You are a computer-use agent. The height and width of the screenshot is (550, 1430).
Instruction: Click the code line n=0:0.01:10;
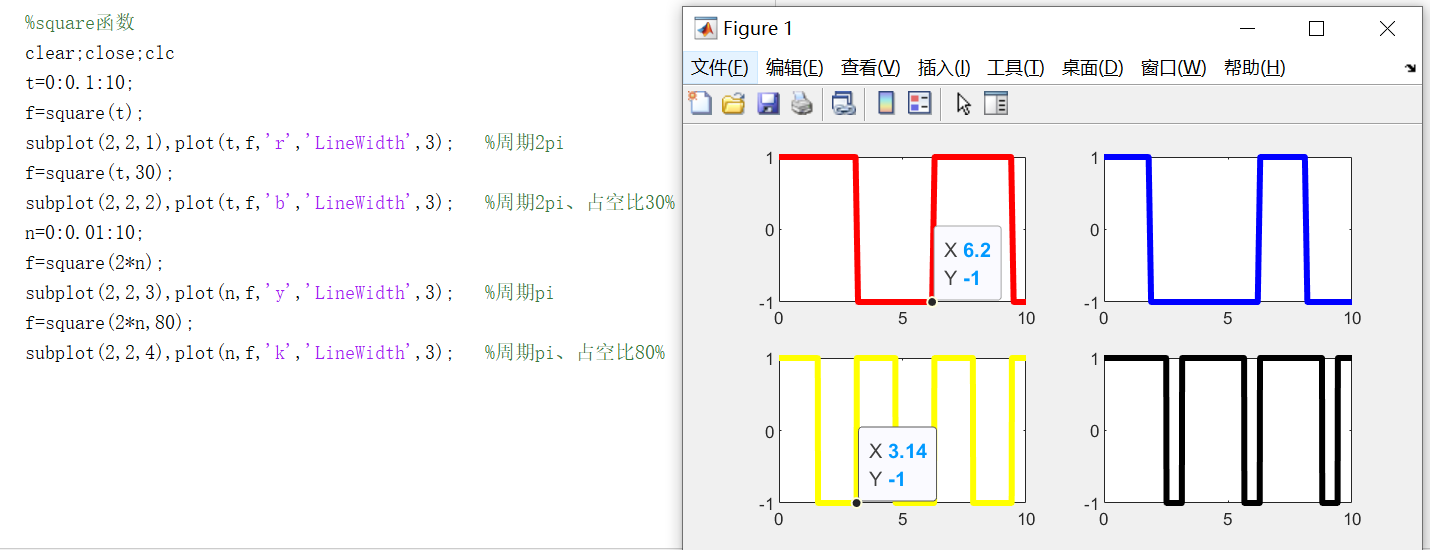tap(85, 233)
